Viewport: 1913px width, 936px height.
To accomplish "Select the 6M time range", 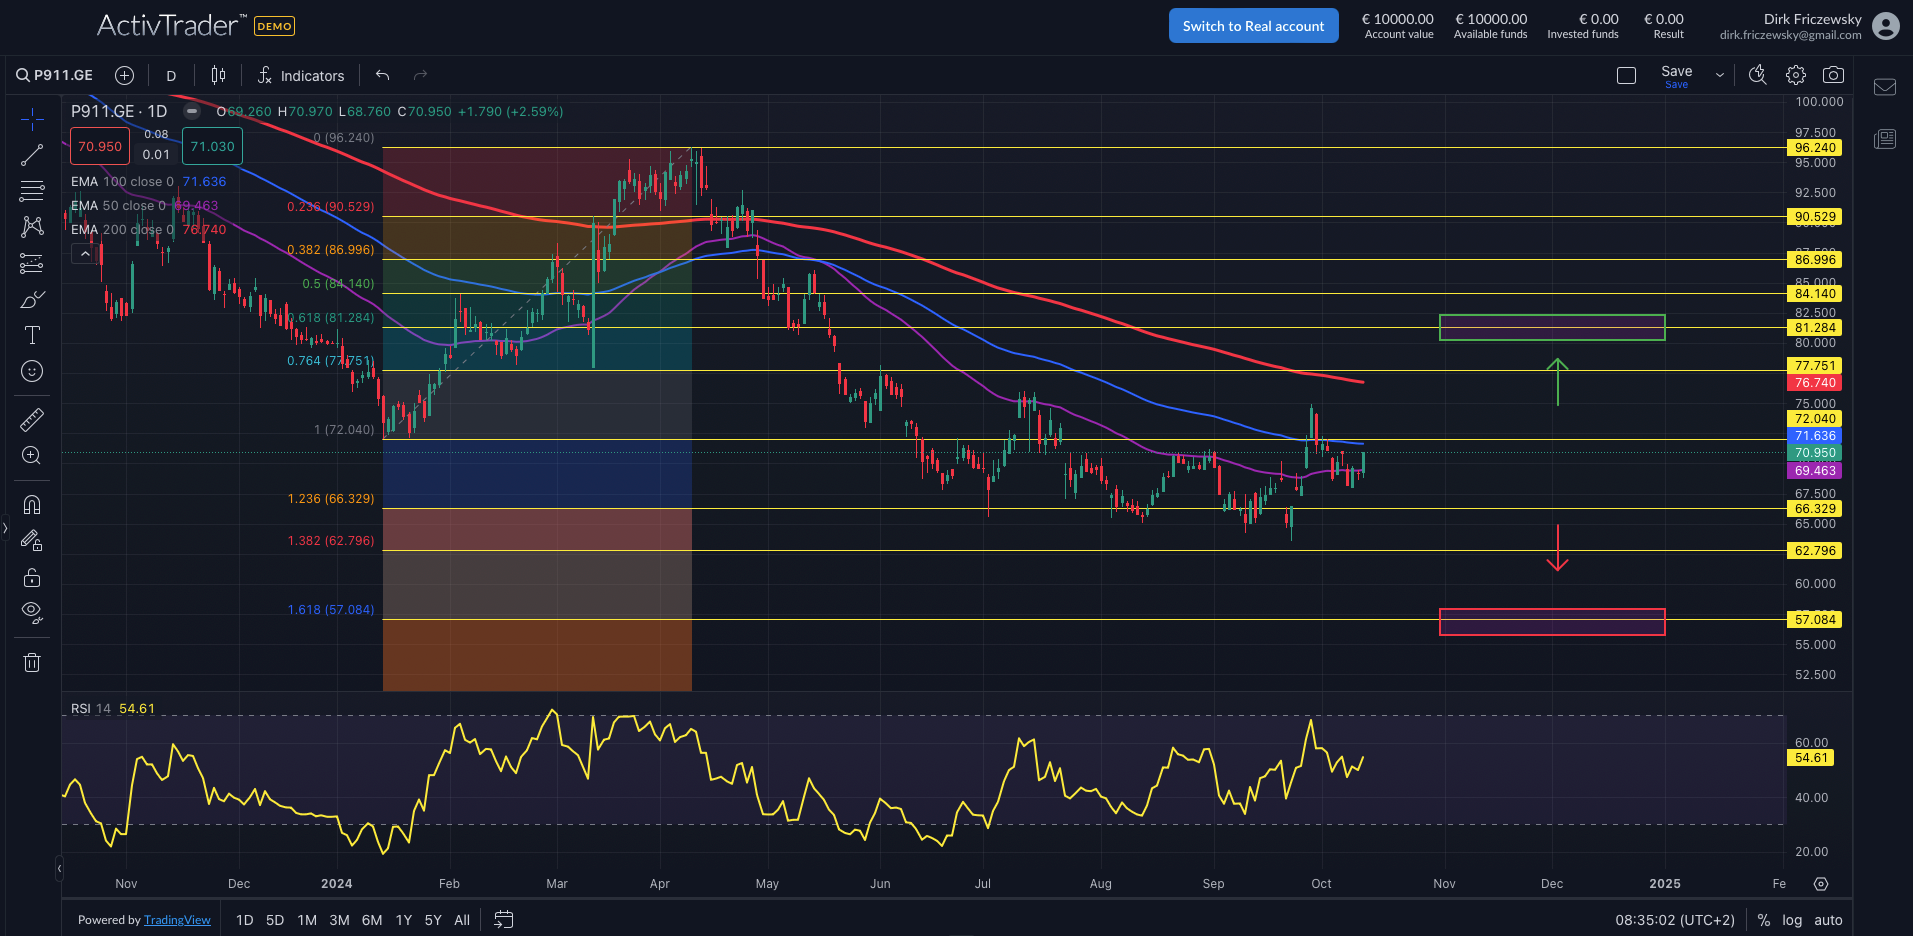I will 372,920.
